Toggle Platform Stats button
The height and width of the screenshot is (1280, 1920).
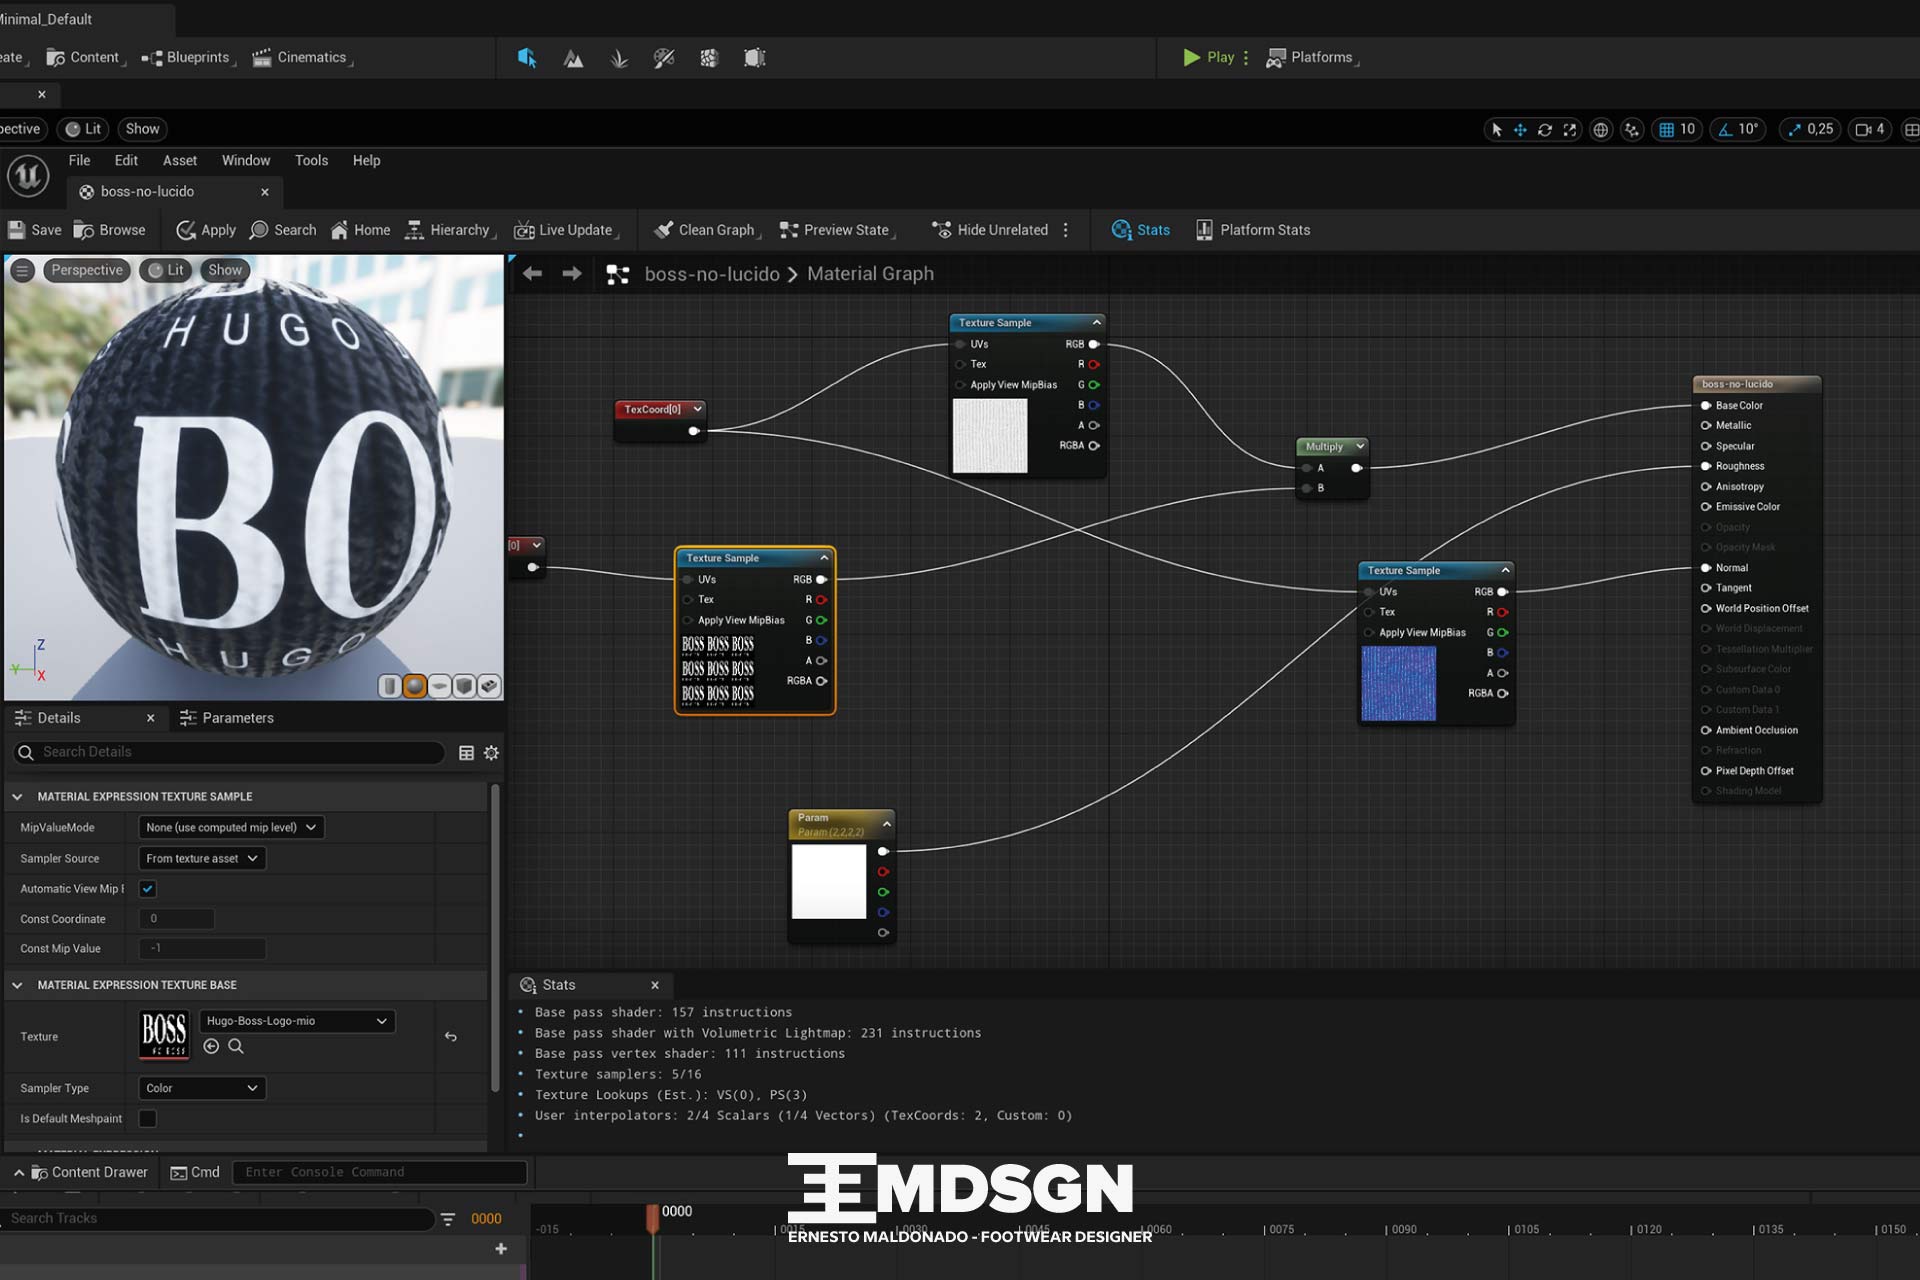click(1253, 230)
